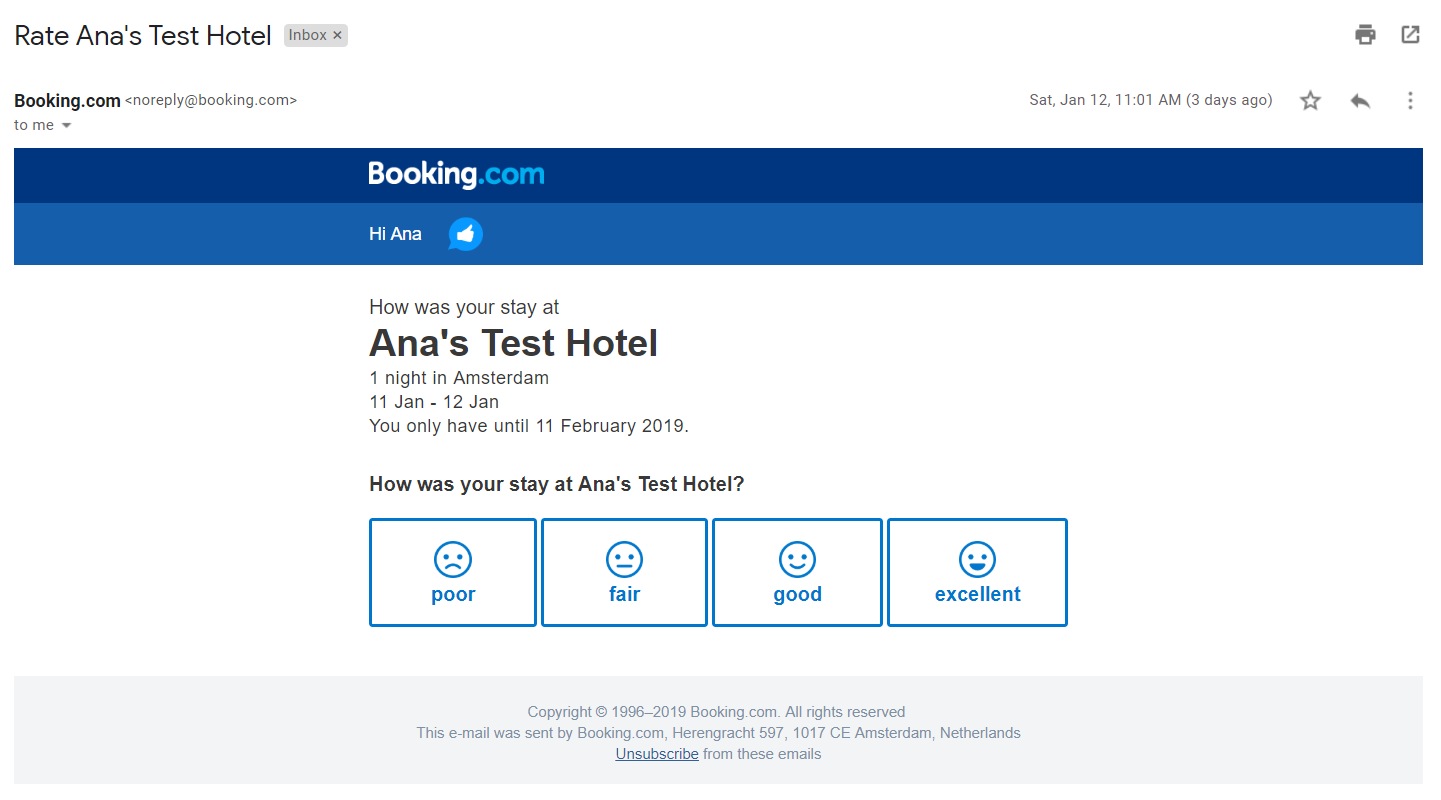Click the subject line 'Rate Ana's Test Hotel'
1441x800 pixels.
pyautogui.click(x=143, y=36)
